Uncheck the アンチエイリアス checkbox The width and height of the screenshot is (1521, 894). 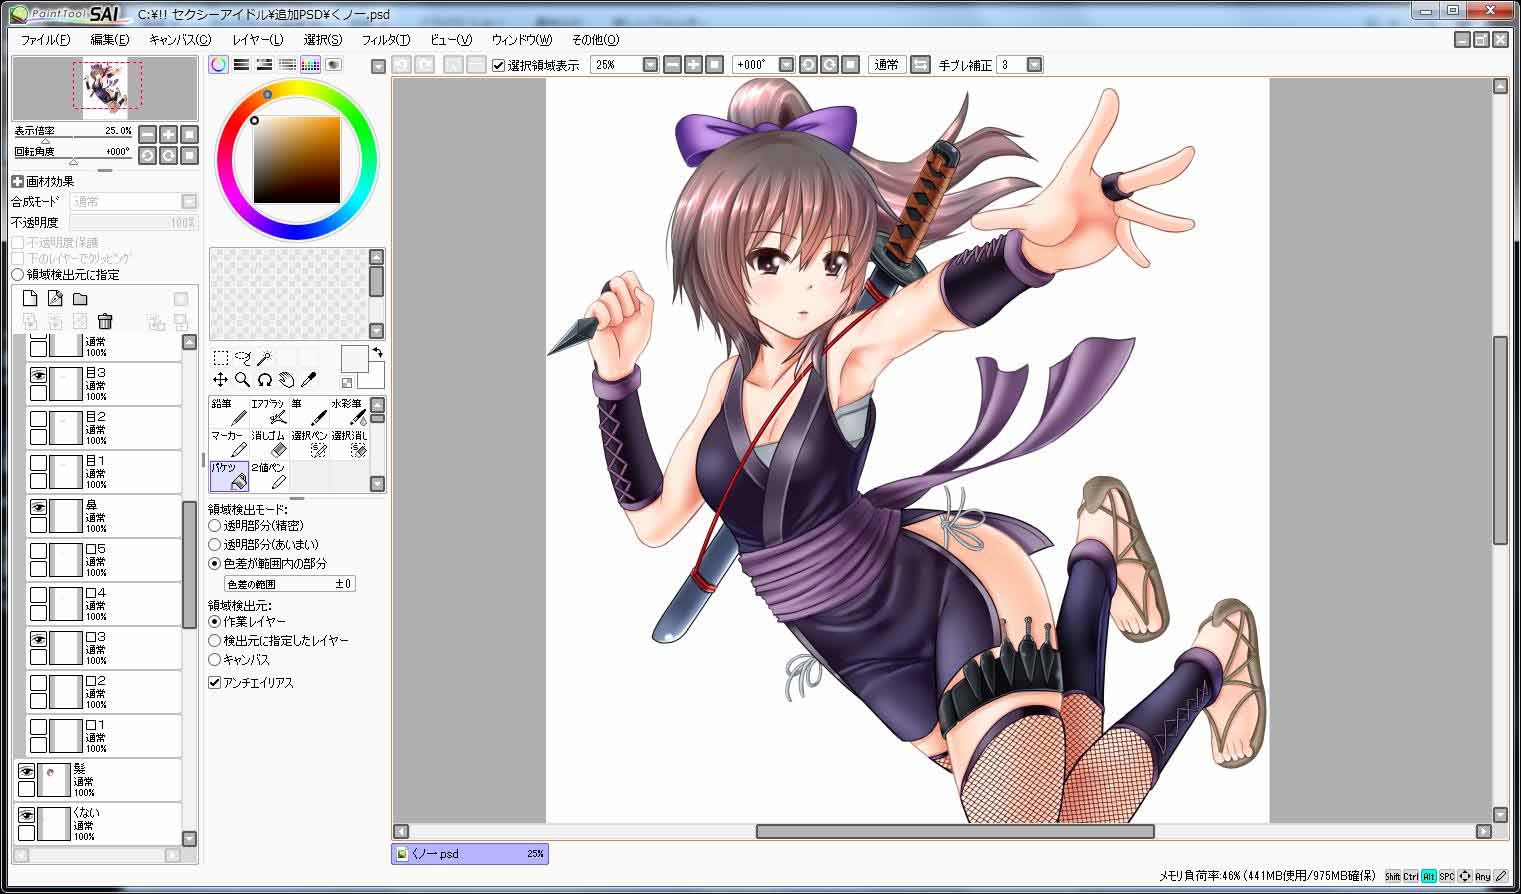214,683
